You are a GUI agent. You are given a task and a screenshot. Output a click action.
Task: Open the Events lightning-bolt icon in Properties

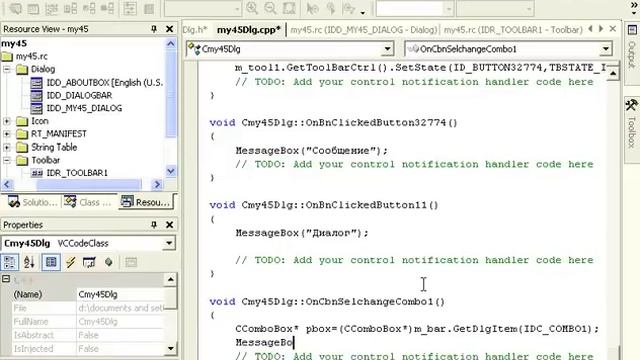pos(71,262)
